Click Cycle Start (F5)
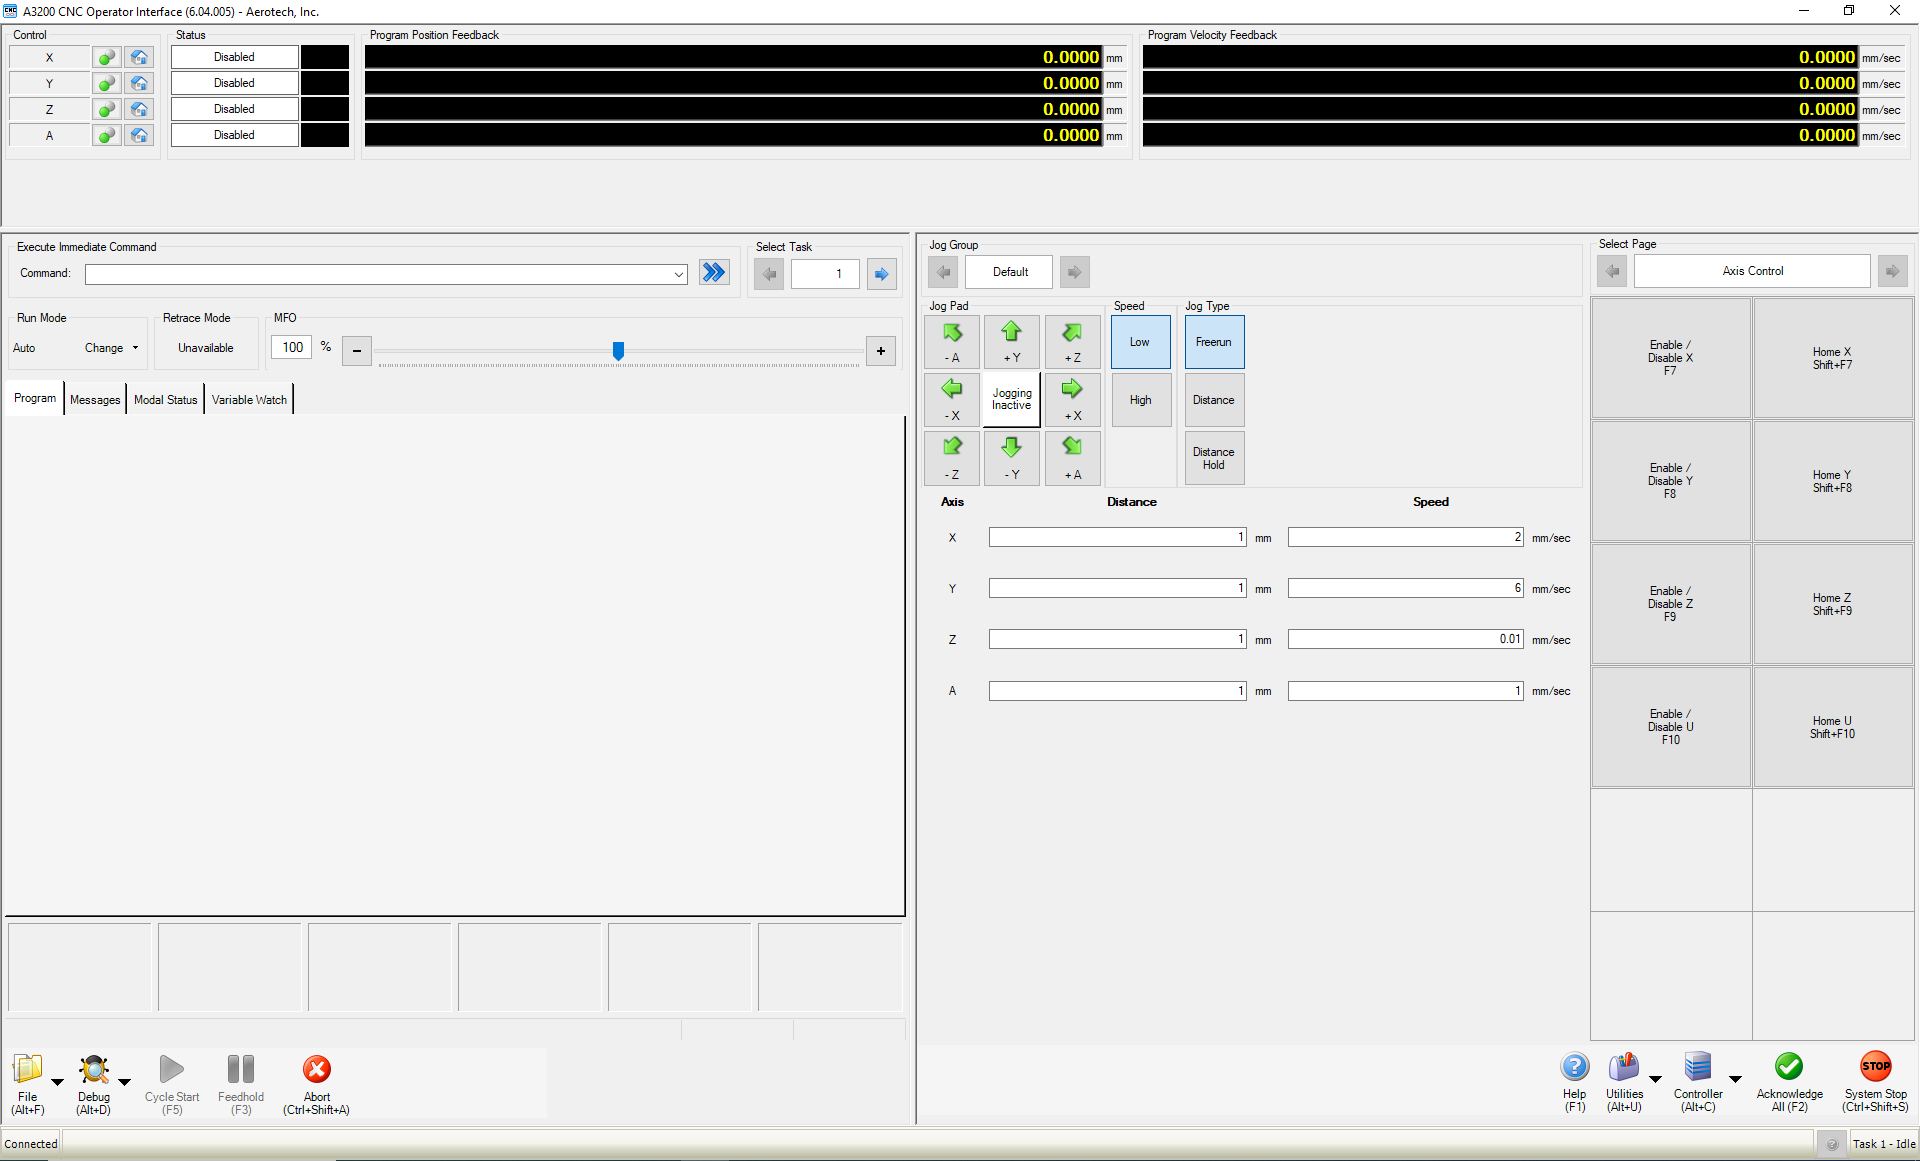The image size is (1920, 1161). [x=172, y=1084]
